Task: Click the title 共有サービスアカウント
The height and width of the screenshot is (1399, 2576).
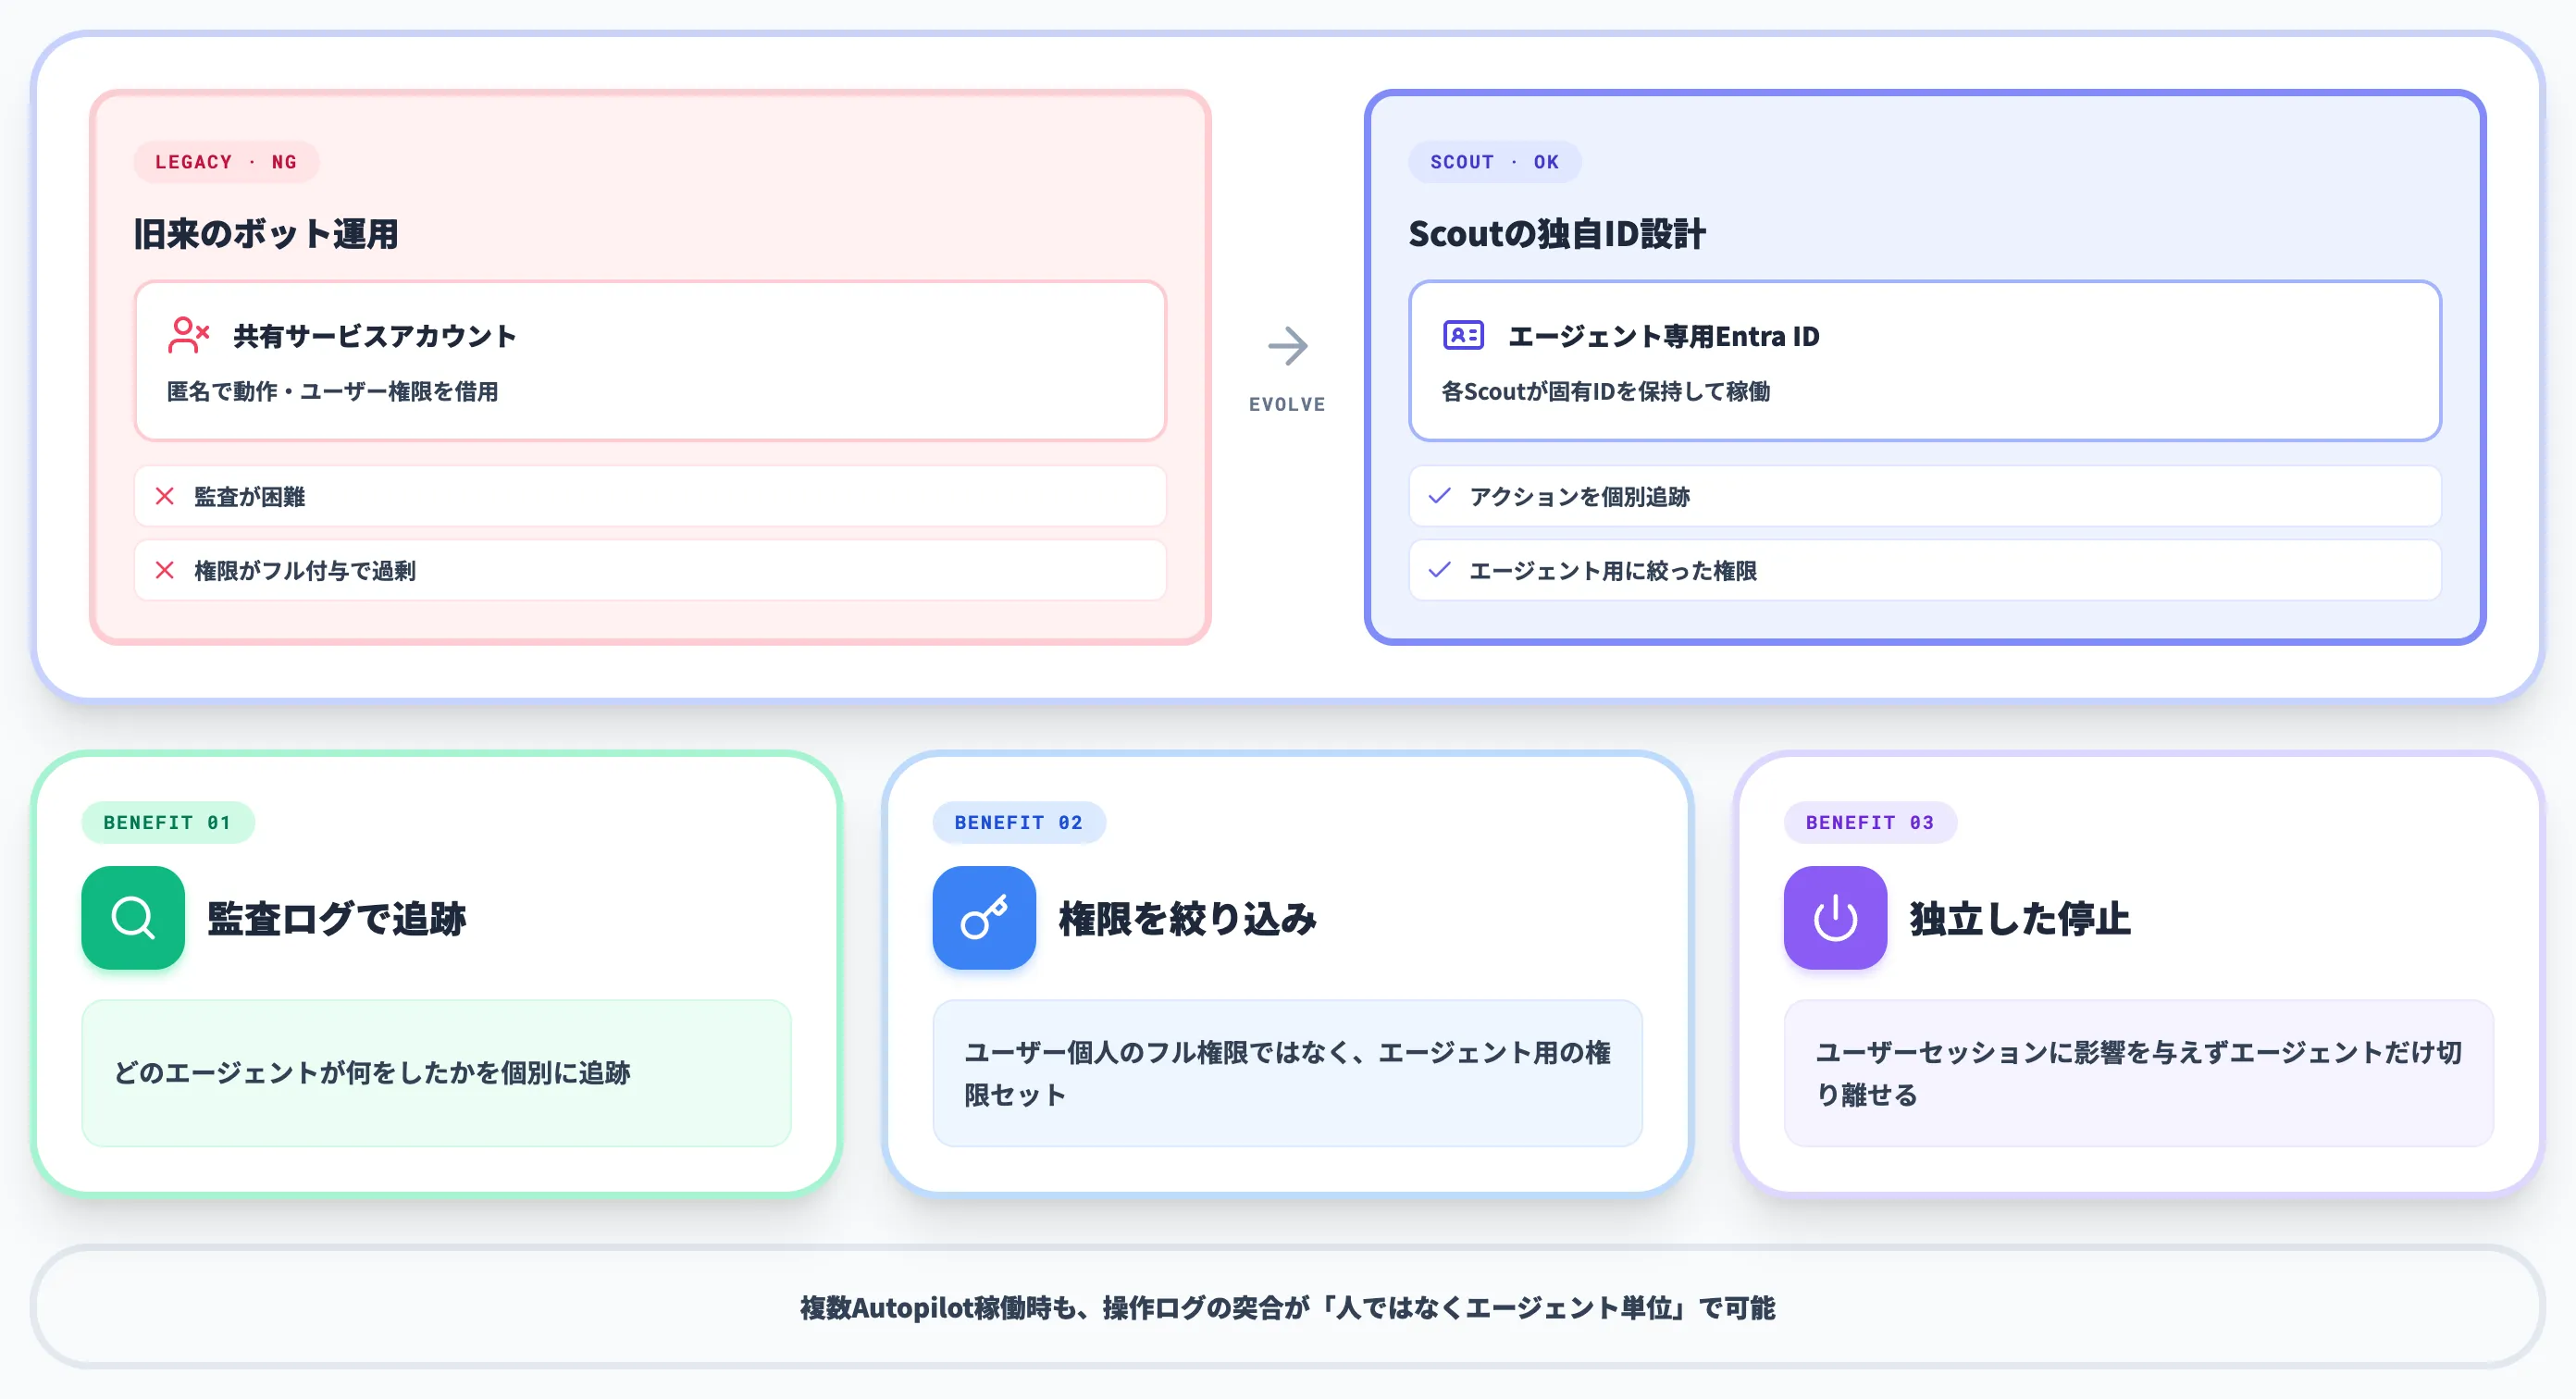Action: [x=375, y=336]
